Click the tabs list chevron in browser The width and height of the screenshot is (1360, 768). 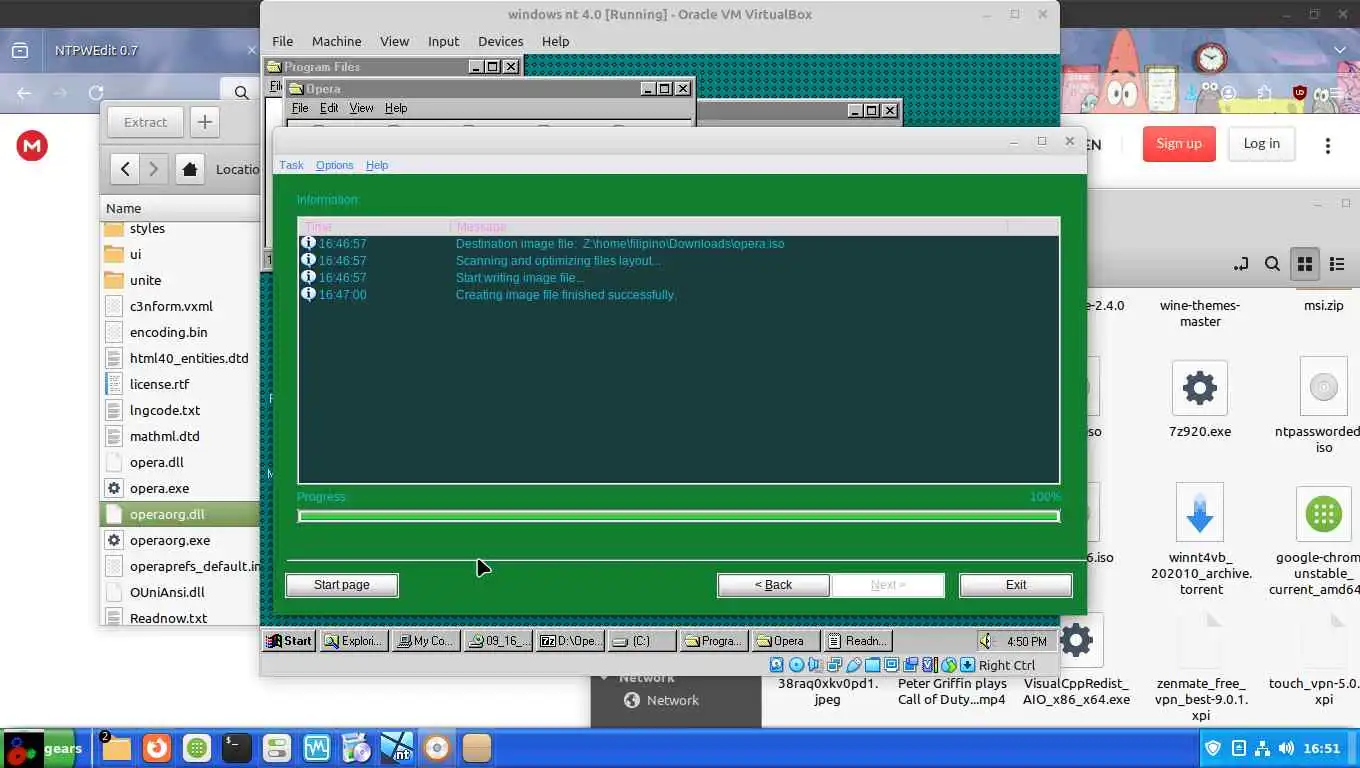pos(1340,50)
